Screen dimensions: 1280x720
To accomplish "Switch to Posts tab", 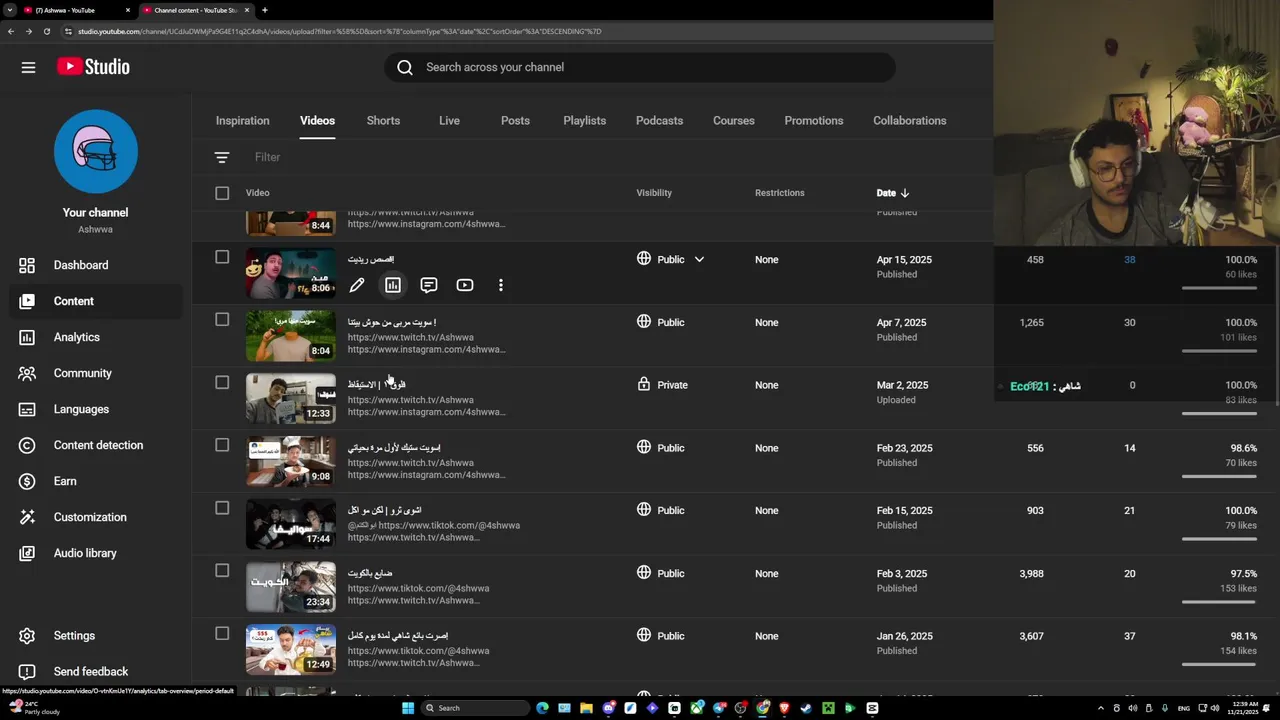I will point(515,121).
